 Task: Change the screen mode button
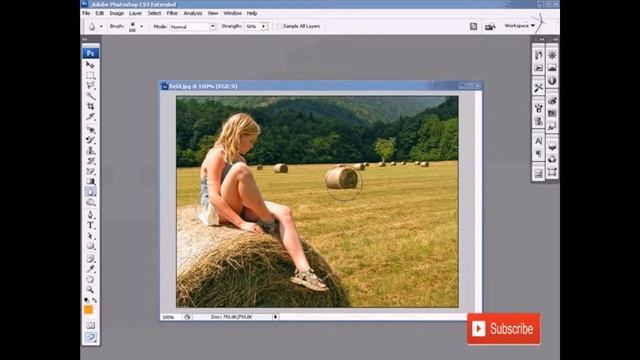[x=90, y=337]
